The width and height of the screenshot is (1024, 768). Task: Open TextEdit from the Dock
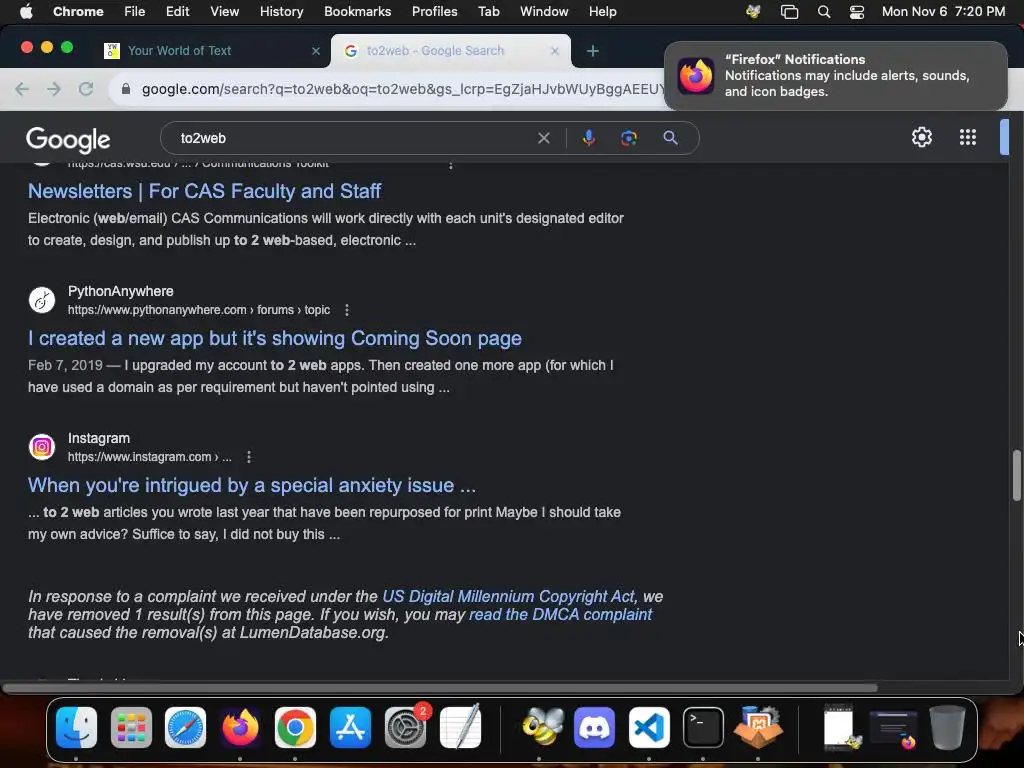point(460,727)
